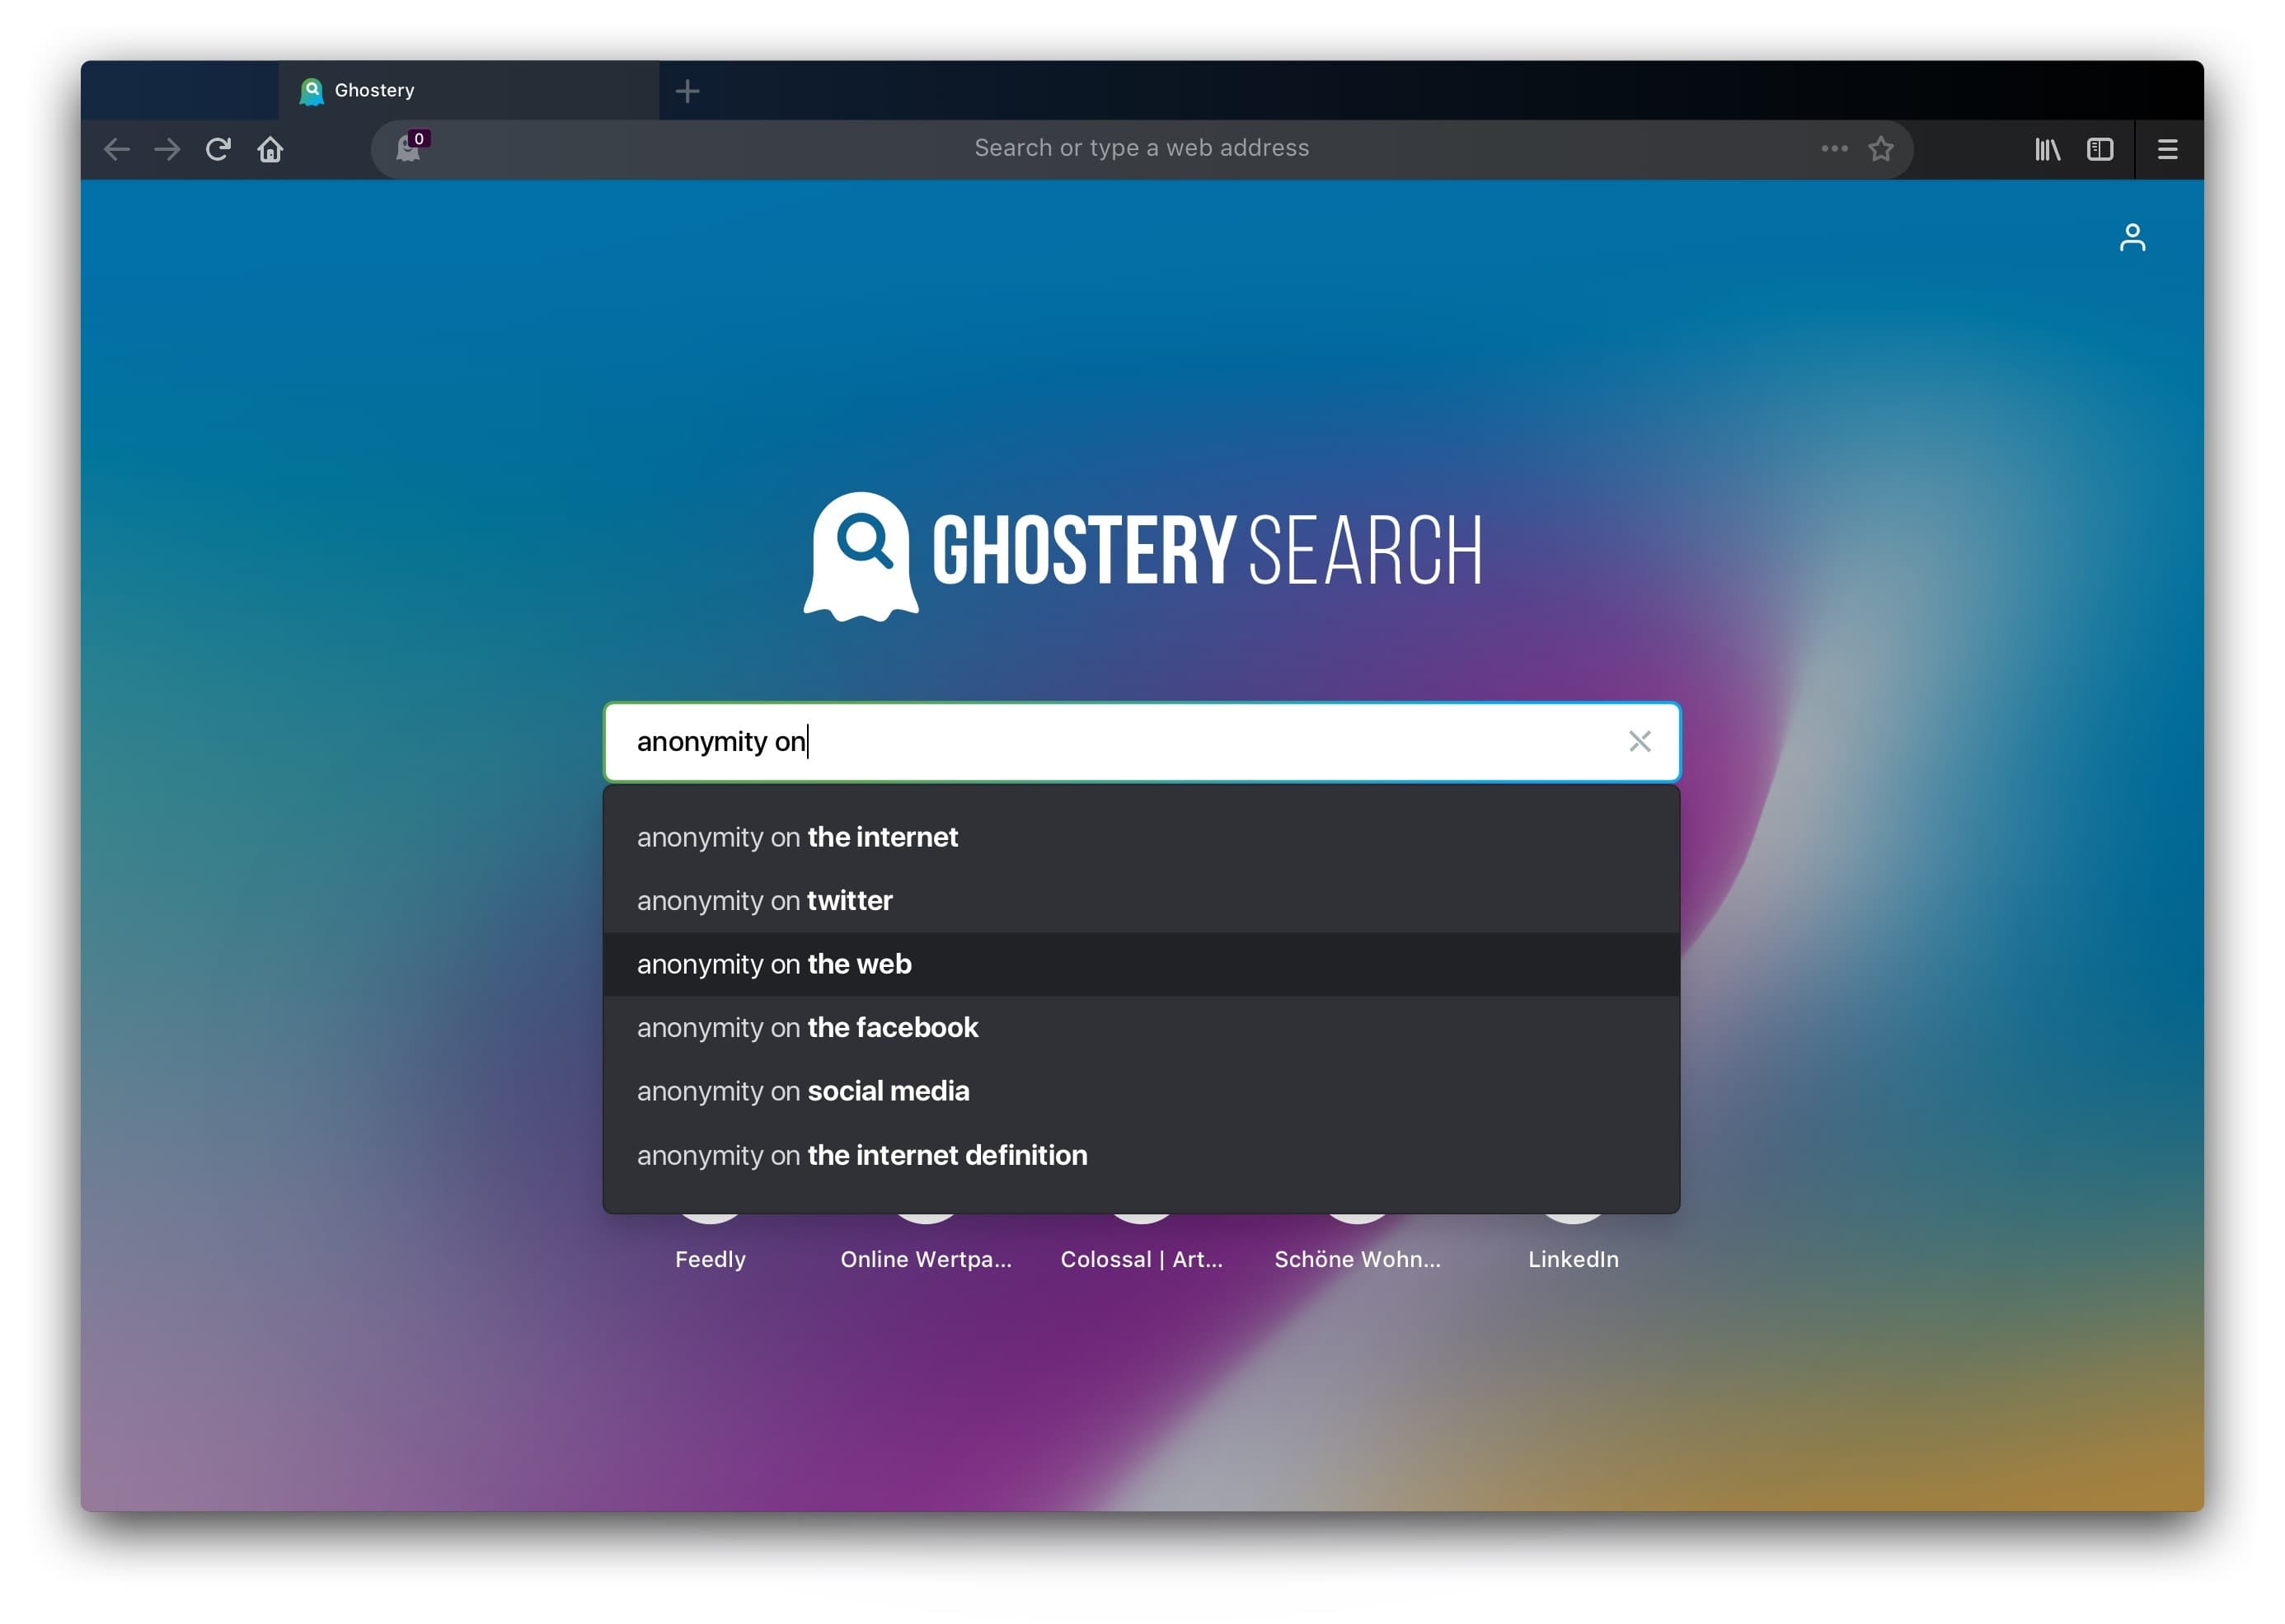The width and height of the screenshot is (2285, 1624).
Task: Go to the browser home page
Action: click(270, 150)
